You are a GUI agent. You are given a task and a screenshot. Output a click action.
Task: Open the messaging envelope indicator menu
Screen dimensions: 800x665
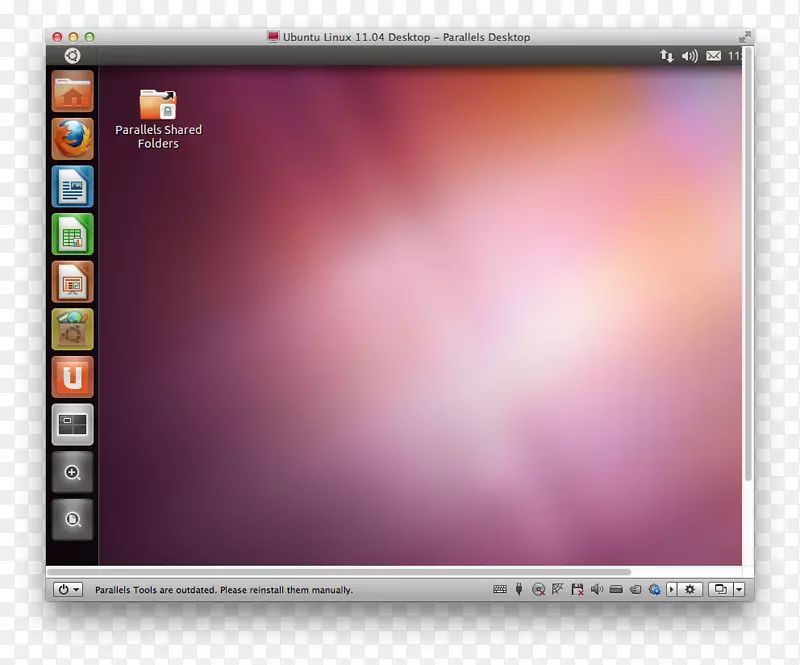(x=713, y=56)
